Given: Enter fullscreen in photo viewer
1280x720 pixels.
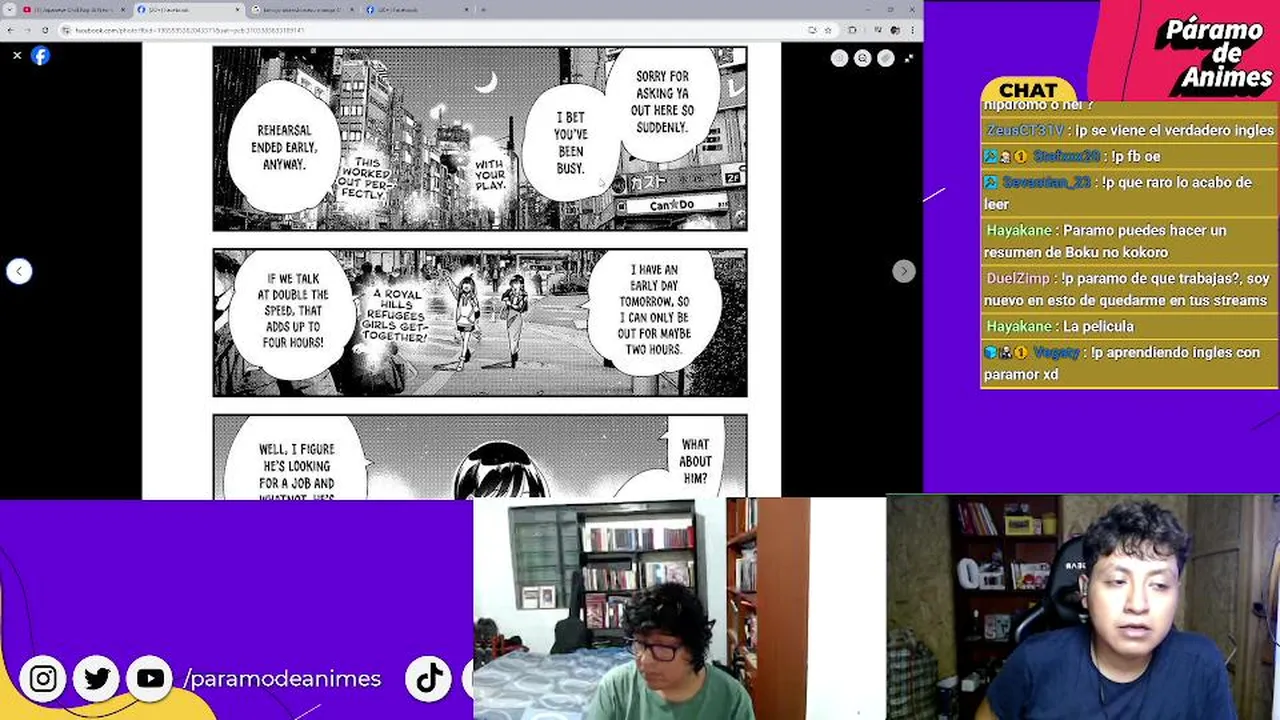Looking at the screenshot, I should pos(908,58).
